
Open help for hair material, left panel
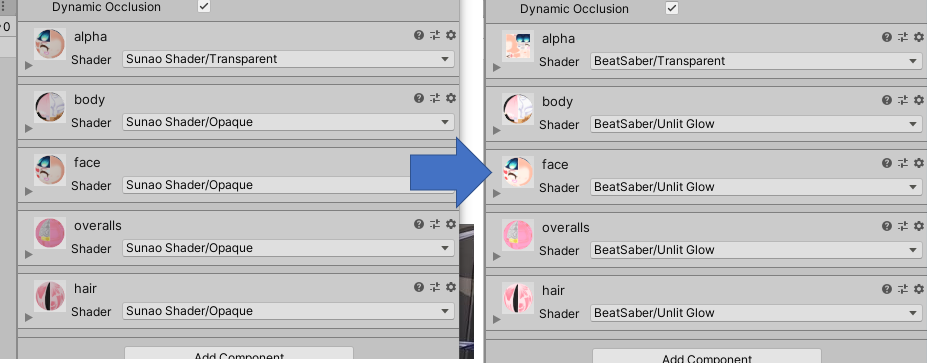[x=419, y=287]
